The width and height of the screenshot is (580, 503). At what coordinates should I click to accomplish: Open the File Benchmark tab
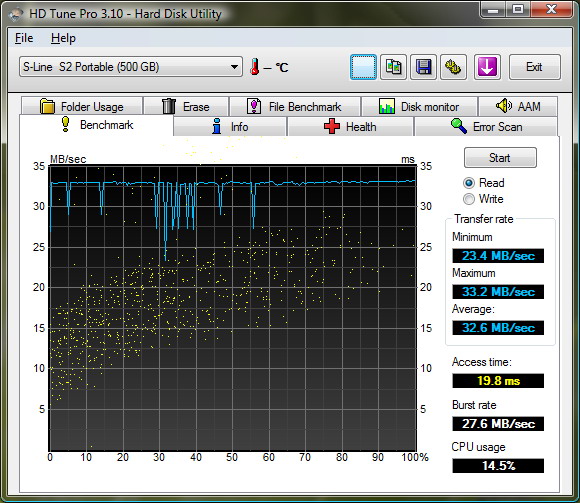pyautogui.click(x=294, y=107)
